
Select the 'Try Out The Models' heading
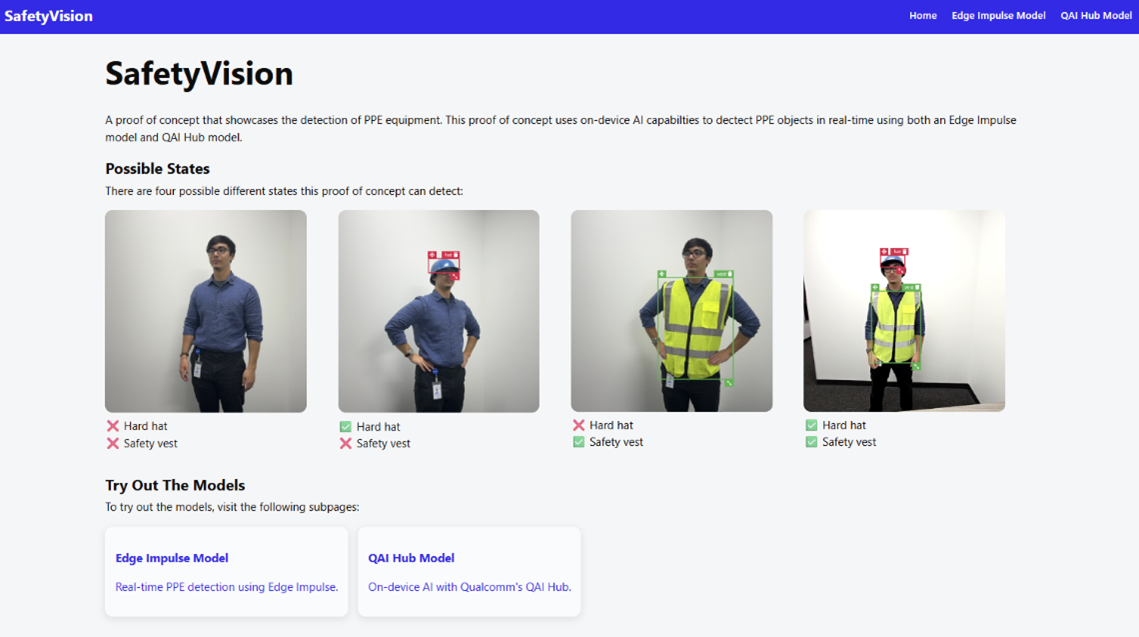(175, 485)
